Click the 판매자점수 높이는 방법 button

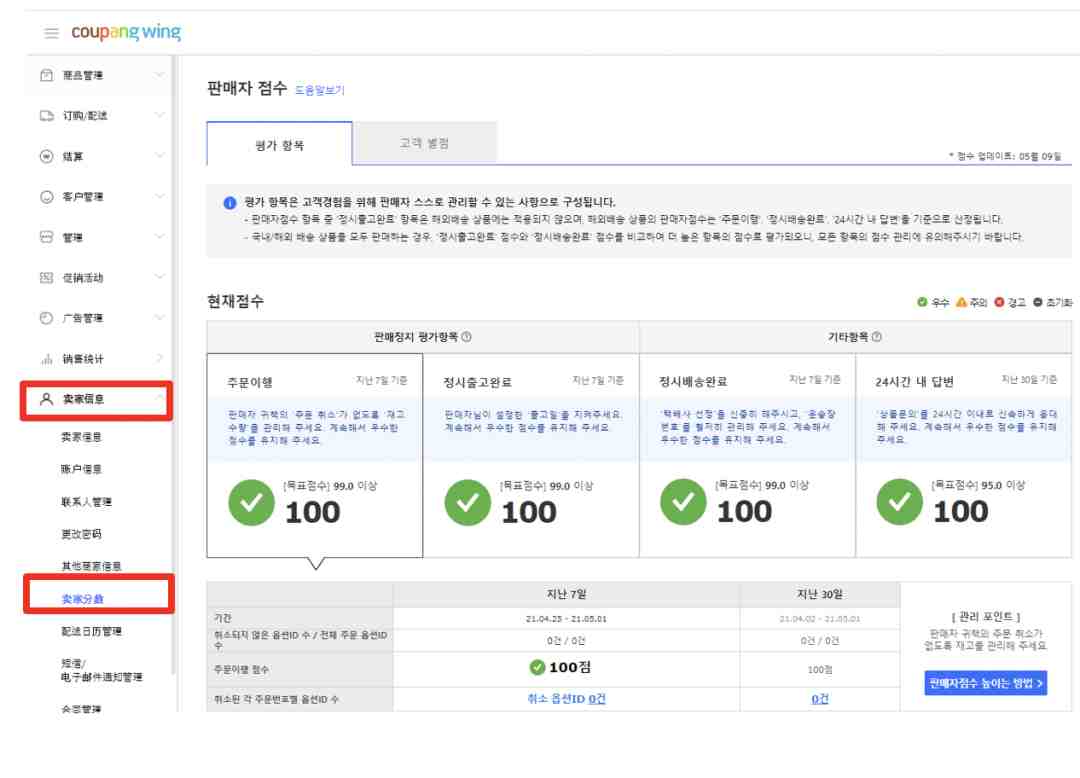[x=986, y=683]
